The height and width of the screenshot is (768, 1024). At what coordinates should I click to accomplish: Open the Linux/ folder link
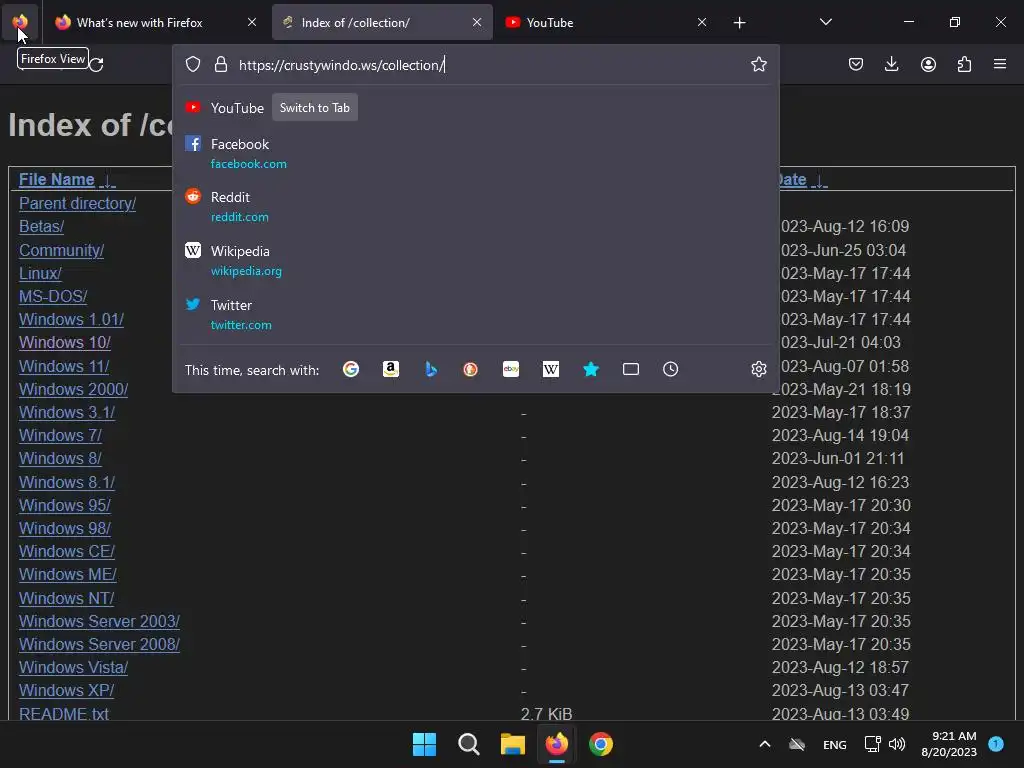point(40,274)
